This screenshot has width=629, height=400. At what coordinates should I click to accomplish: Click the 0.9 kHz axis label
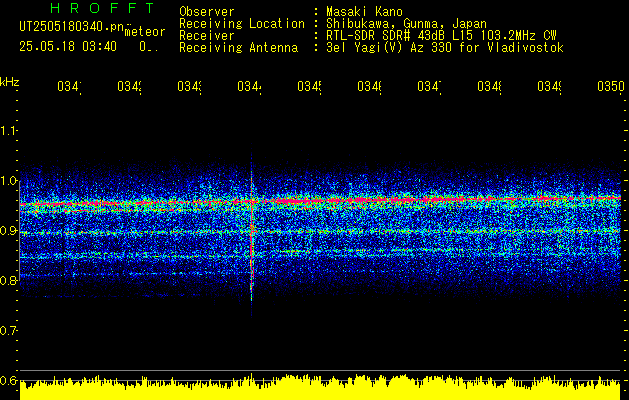click(x=9, y=230)
